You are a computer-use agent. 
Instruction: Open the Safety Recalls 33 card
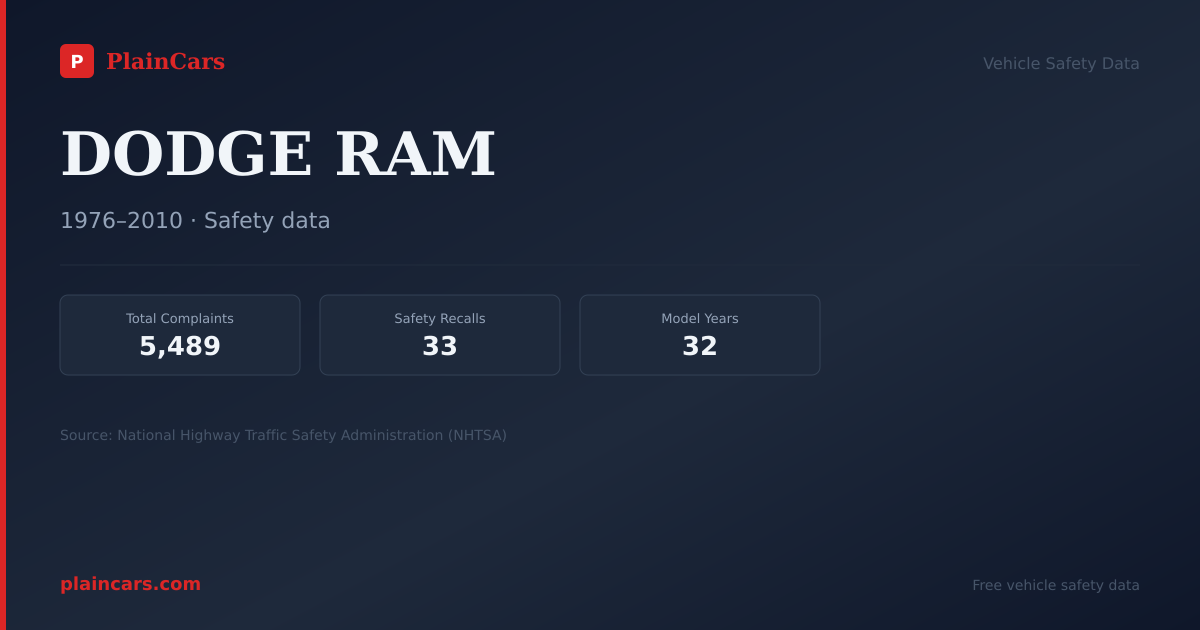click(440, 335)
